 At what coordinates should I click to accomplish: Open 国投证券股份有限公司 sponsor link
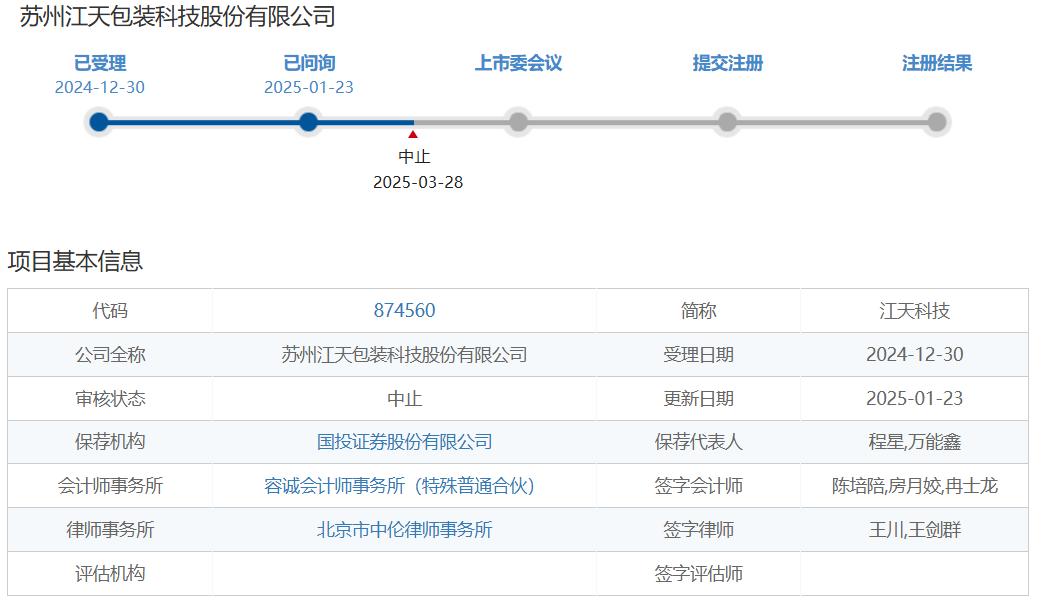pyautogui.click(x=404, y=442)
